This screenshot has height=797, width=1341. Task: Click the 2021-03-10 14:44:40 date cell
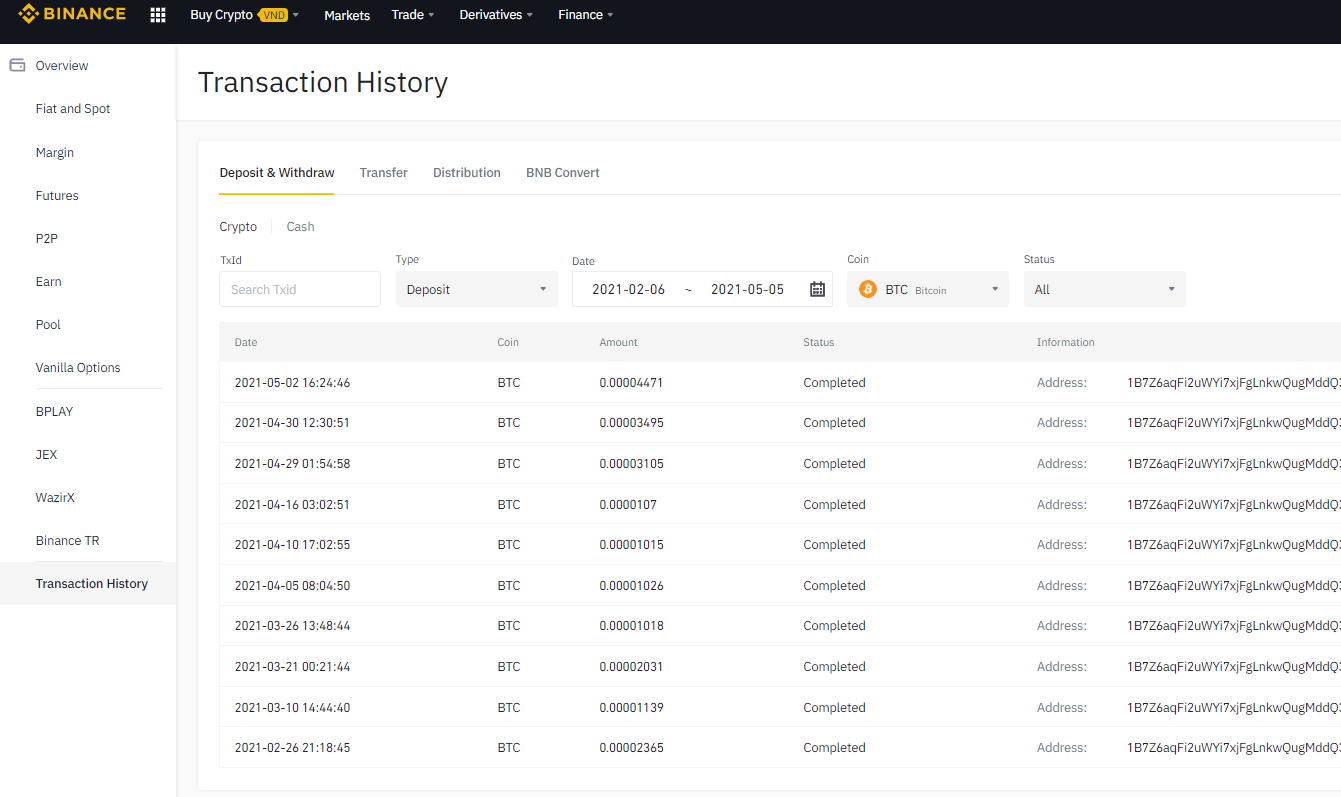(x=293, y=708)
